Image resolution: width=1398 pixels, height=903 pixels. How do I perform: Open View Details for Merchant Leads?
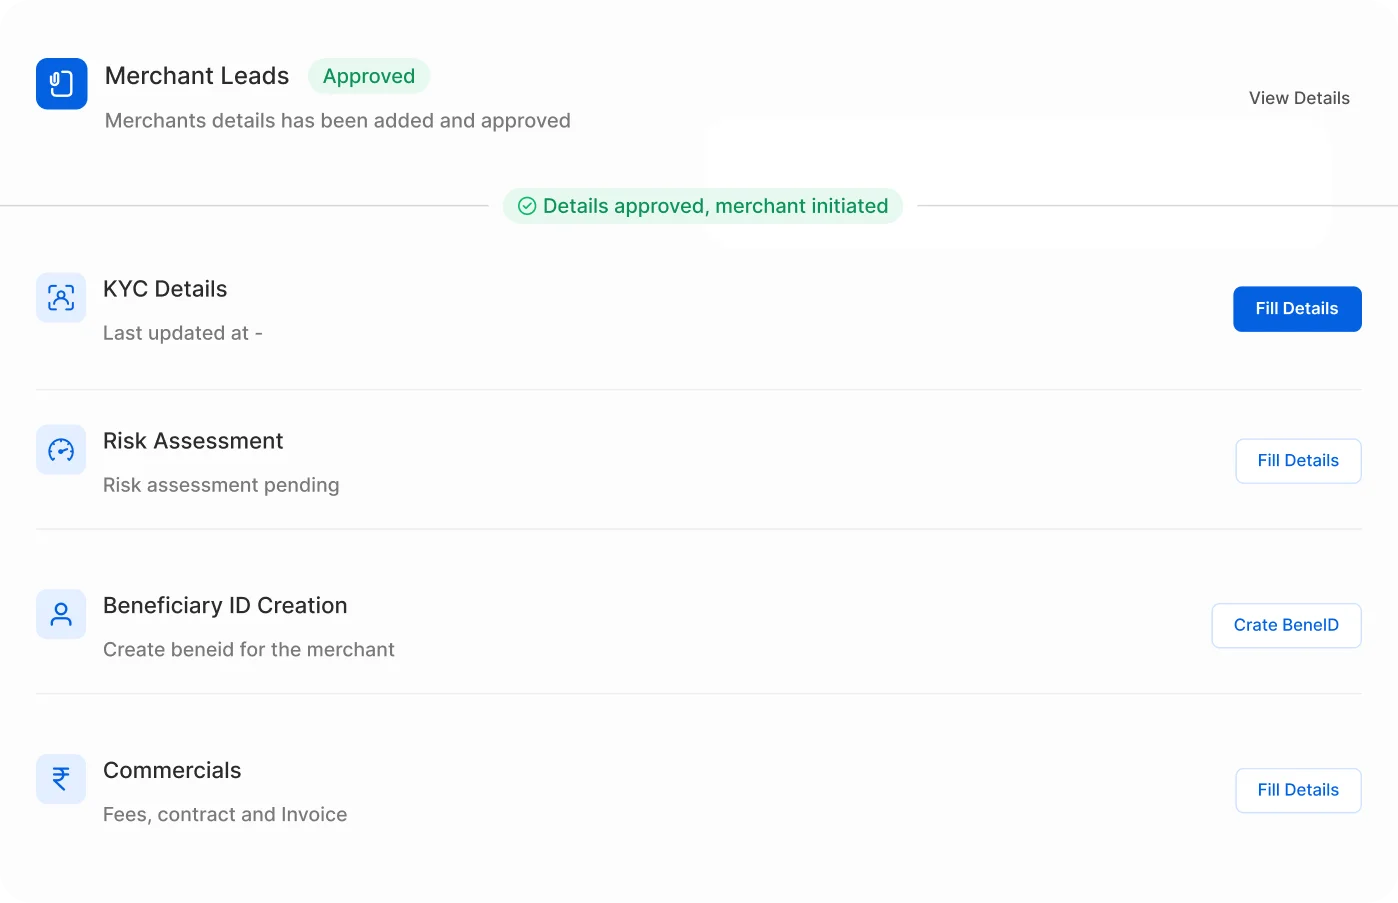1299,98
